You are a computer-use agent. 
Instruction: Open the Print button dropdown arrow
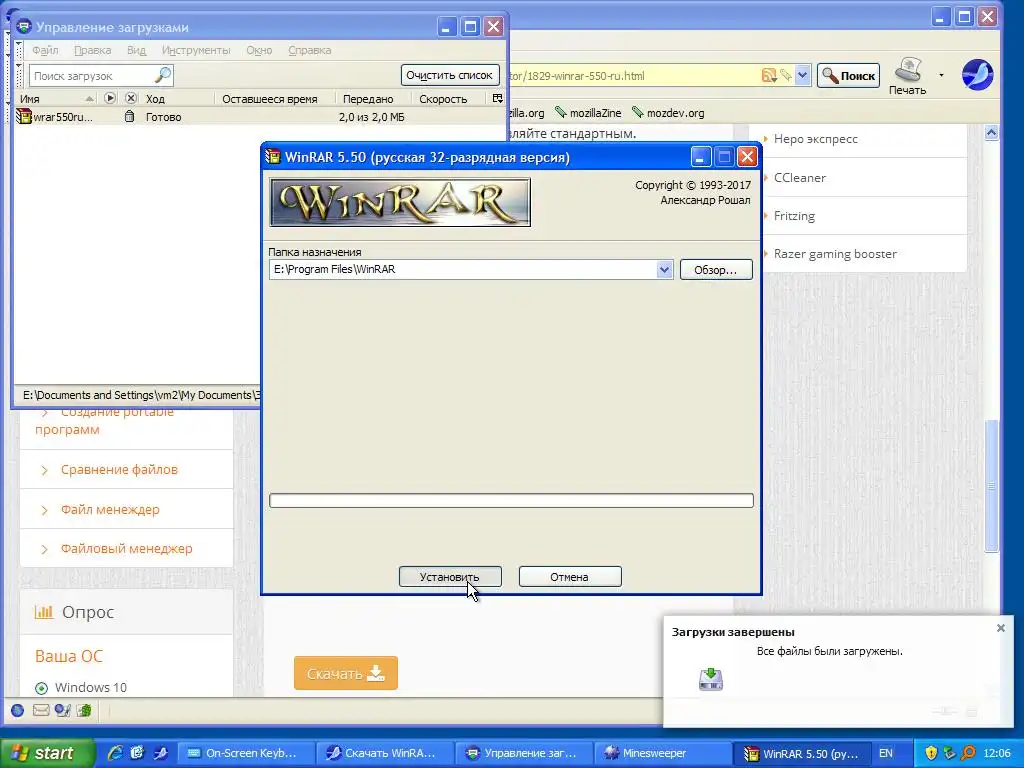(941, 75)
